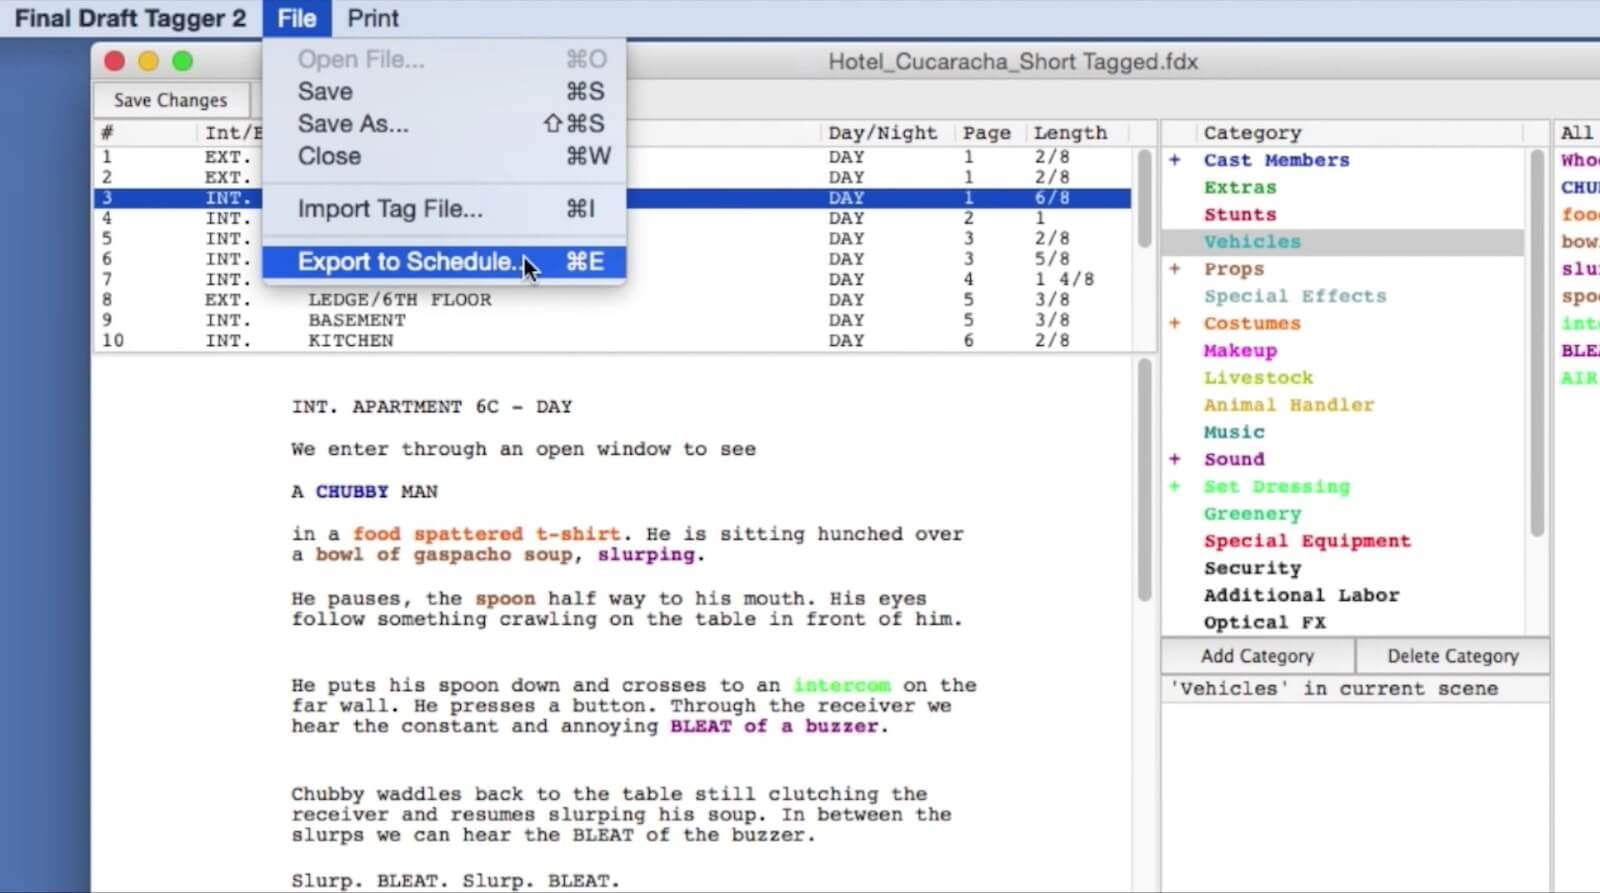Click the scene heading INT. APARTMENT 6C - DAY
This screenshot has width=1600, height=893.
(x=432, y=406)
